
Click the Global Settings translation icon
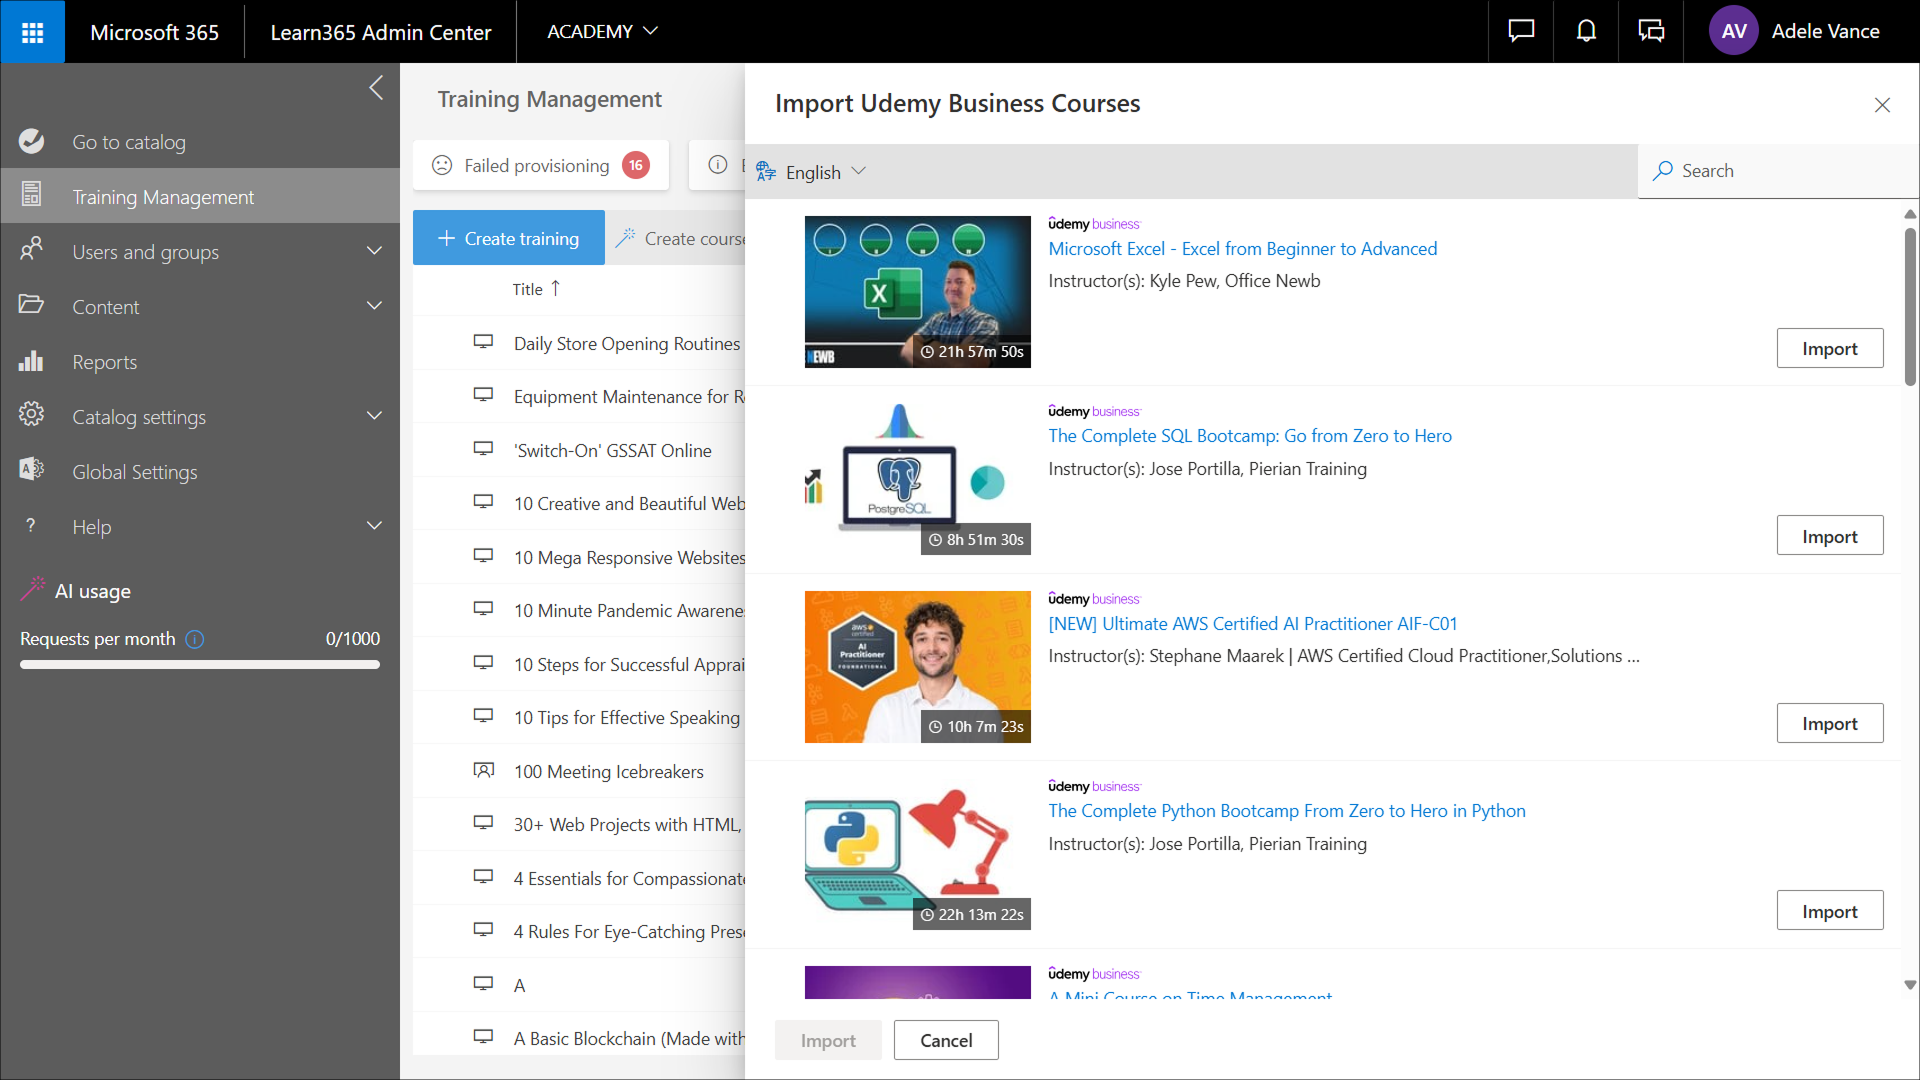(31, 470)
